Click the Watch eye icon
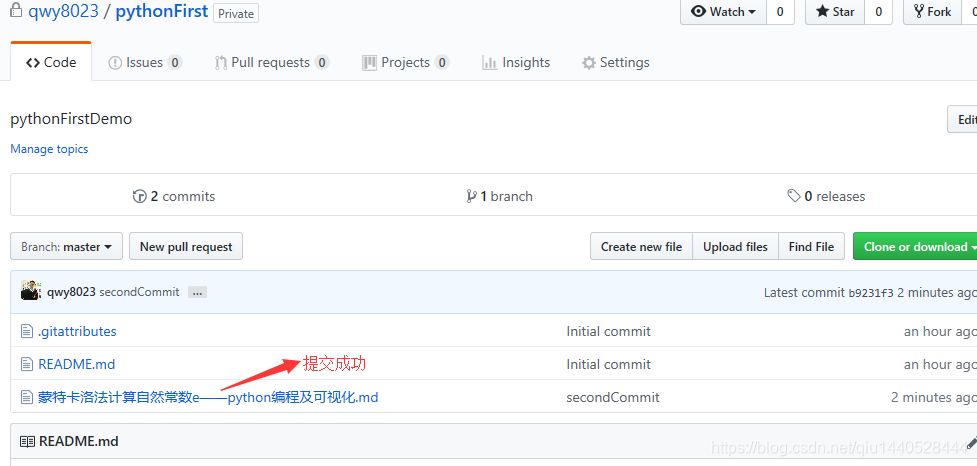Viewport: 977px width, 466px height. pos(699,11)
